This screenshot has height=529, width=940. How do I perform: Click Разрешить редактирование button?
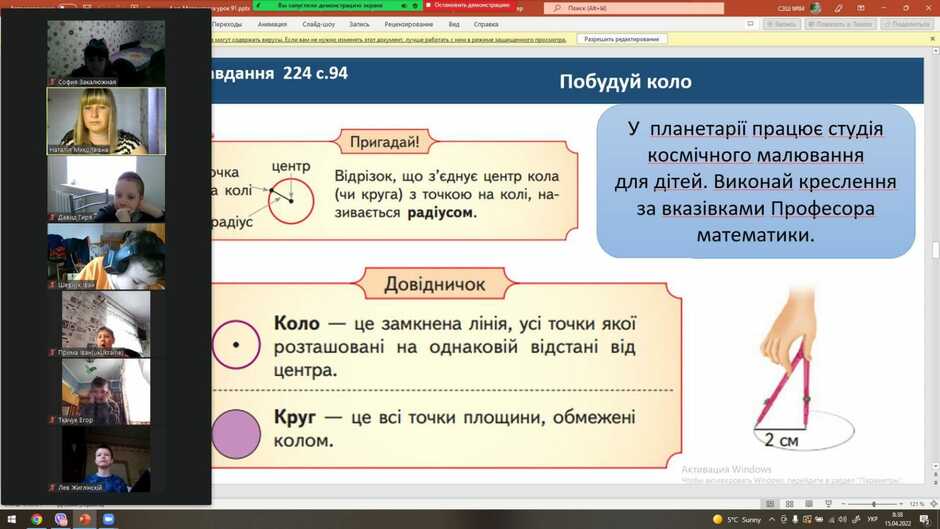point(622,39)
